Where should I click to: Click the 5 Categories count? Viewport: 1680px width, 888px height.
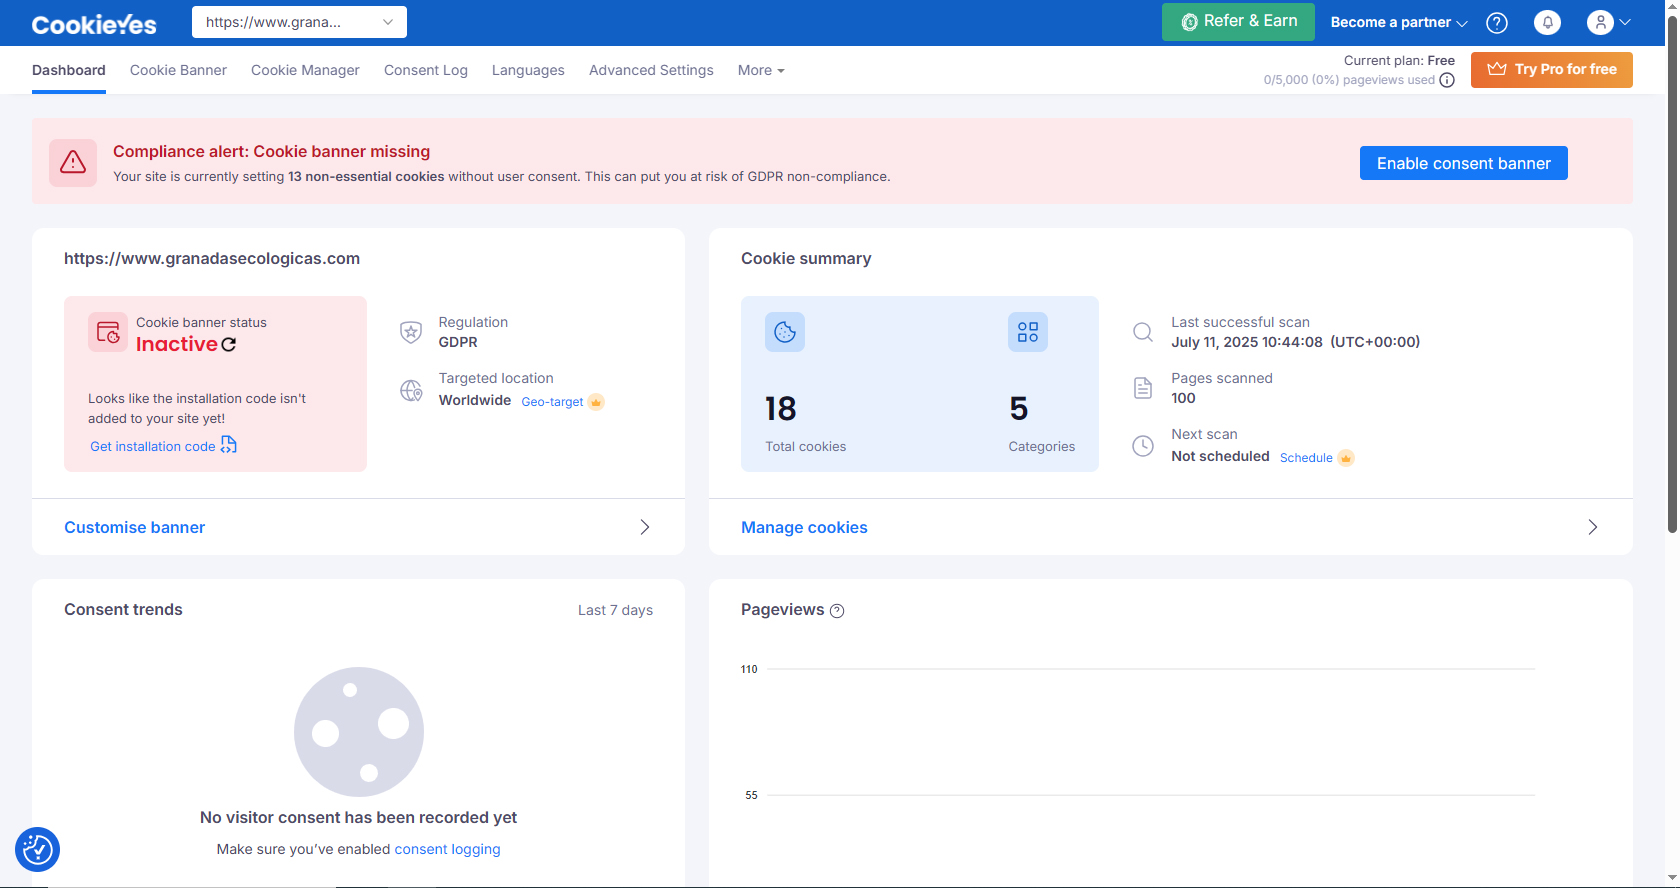[x=1018, y=408]
